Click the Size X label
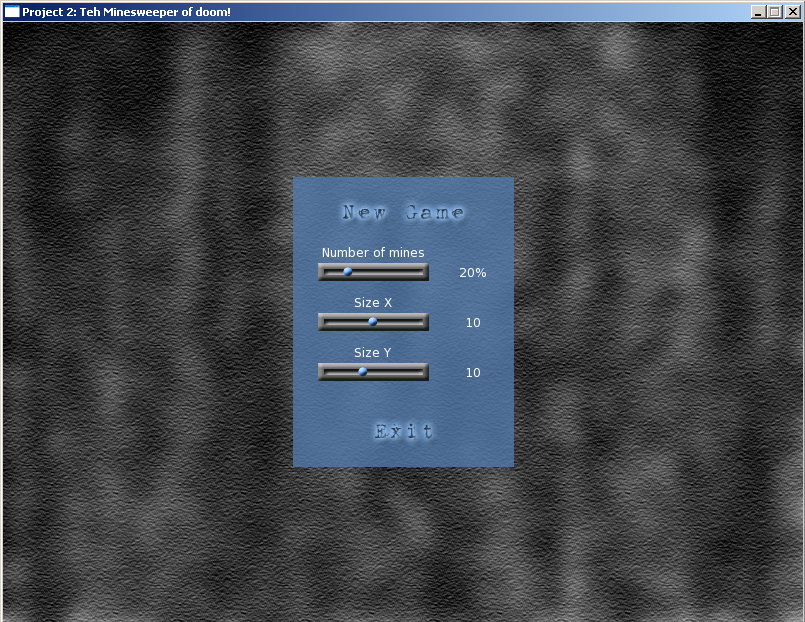 coord(373,302)
